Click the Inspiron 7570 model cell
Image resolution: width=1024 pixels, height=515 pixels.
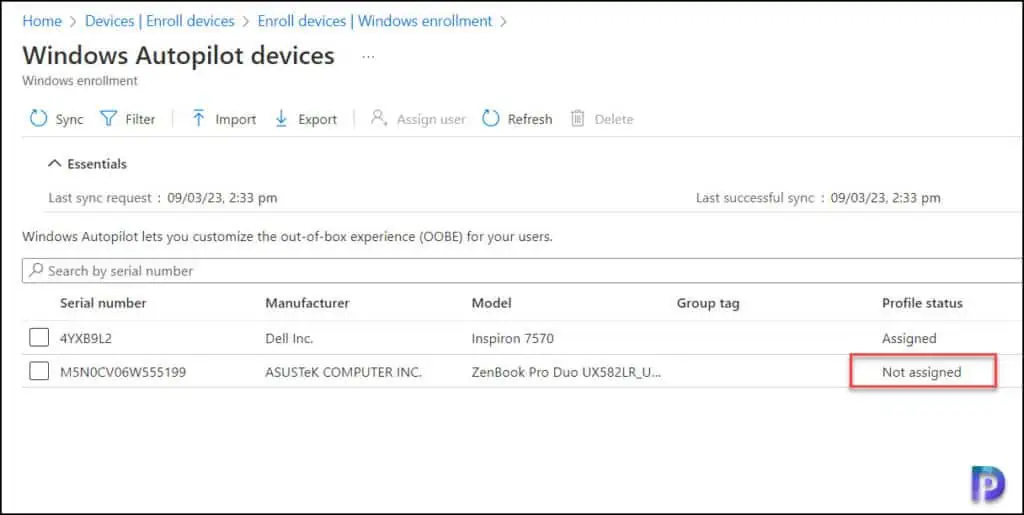tap(513, 338)
